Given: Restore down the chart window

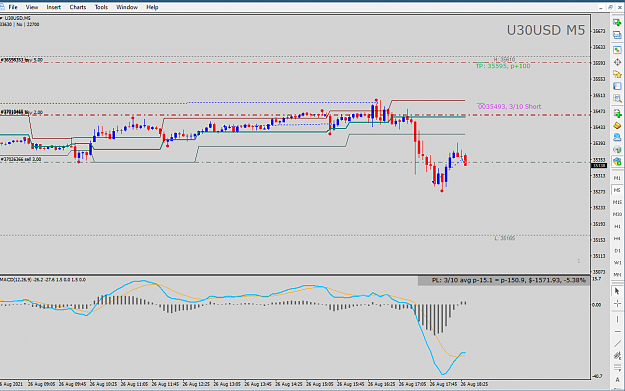Looking at the screenshot, I should pyautogui.click(x=610, y=7).
